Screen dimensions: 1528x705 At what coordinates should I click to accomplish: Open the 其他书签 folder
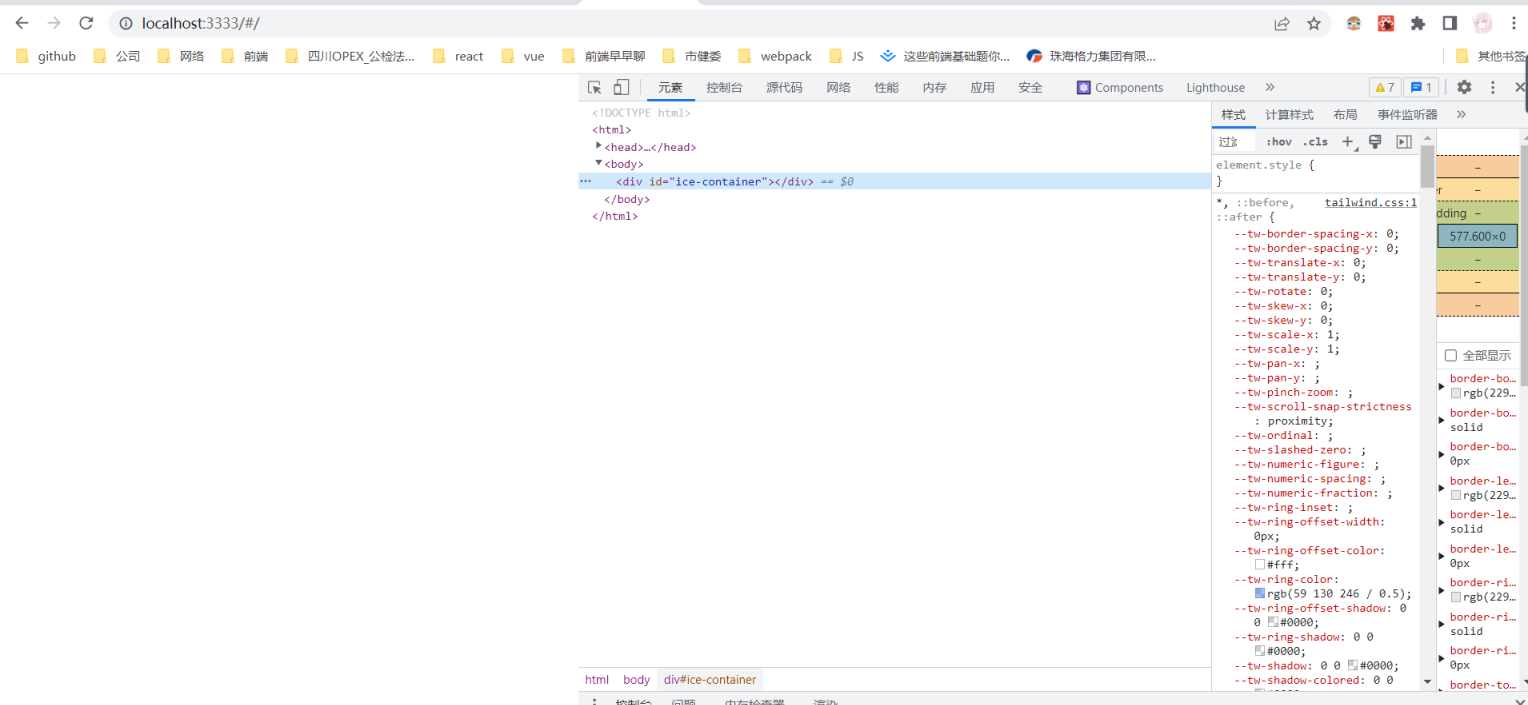pos(1491,56)
